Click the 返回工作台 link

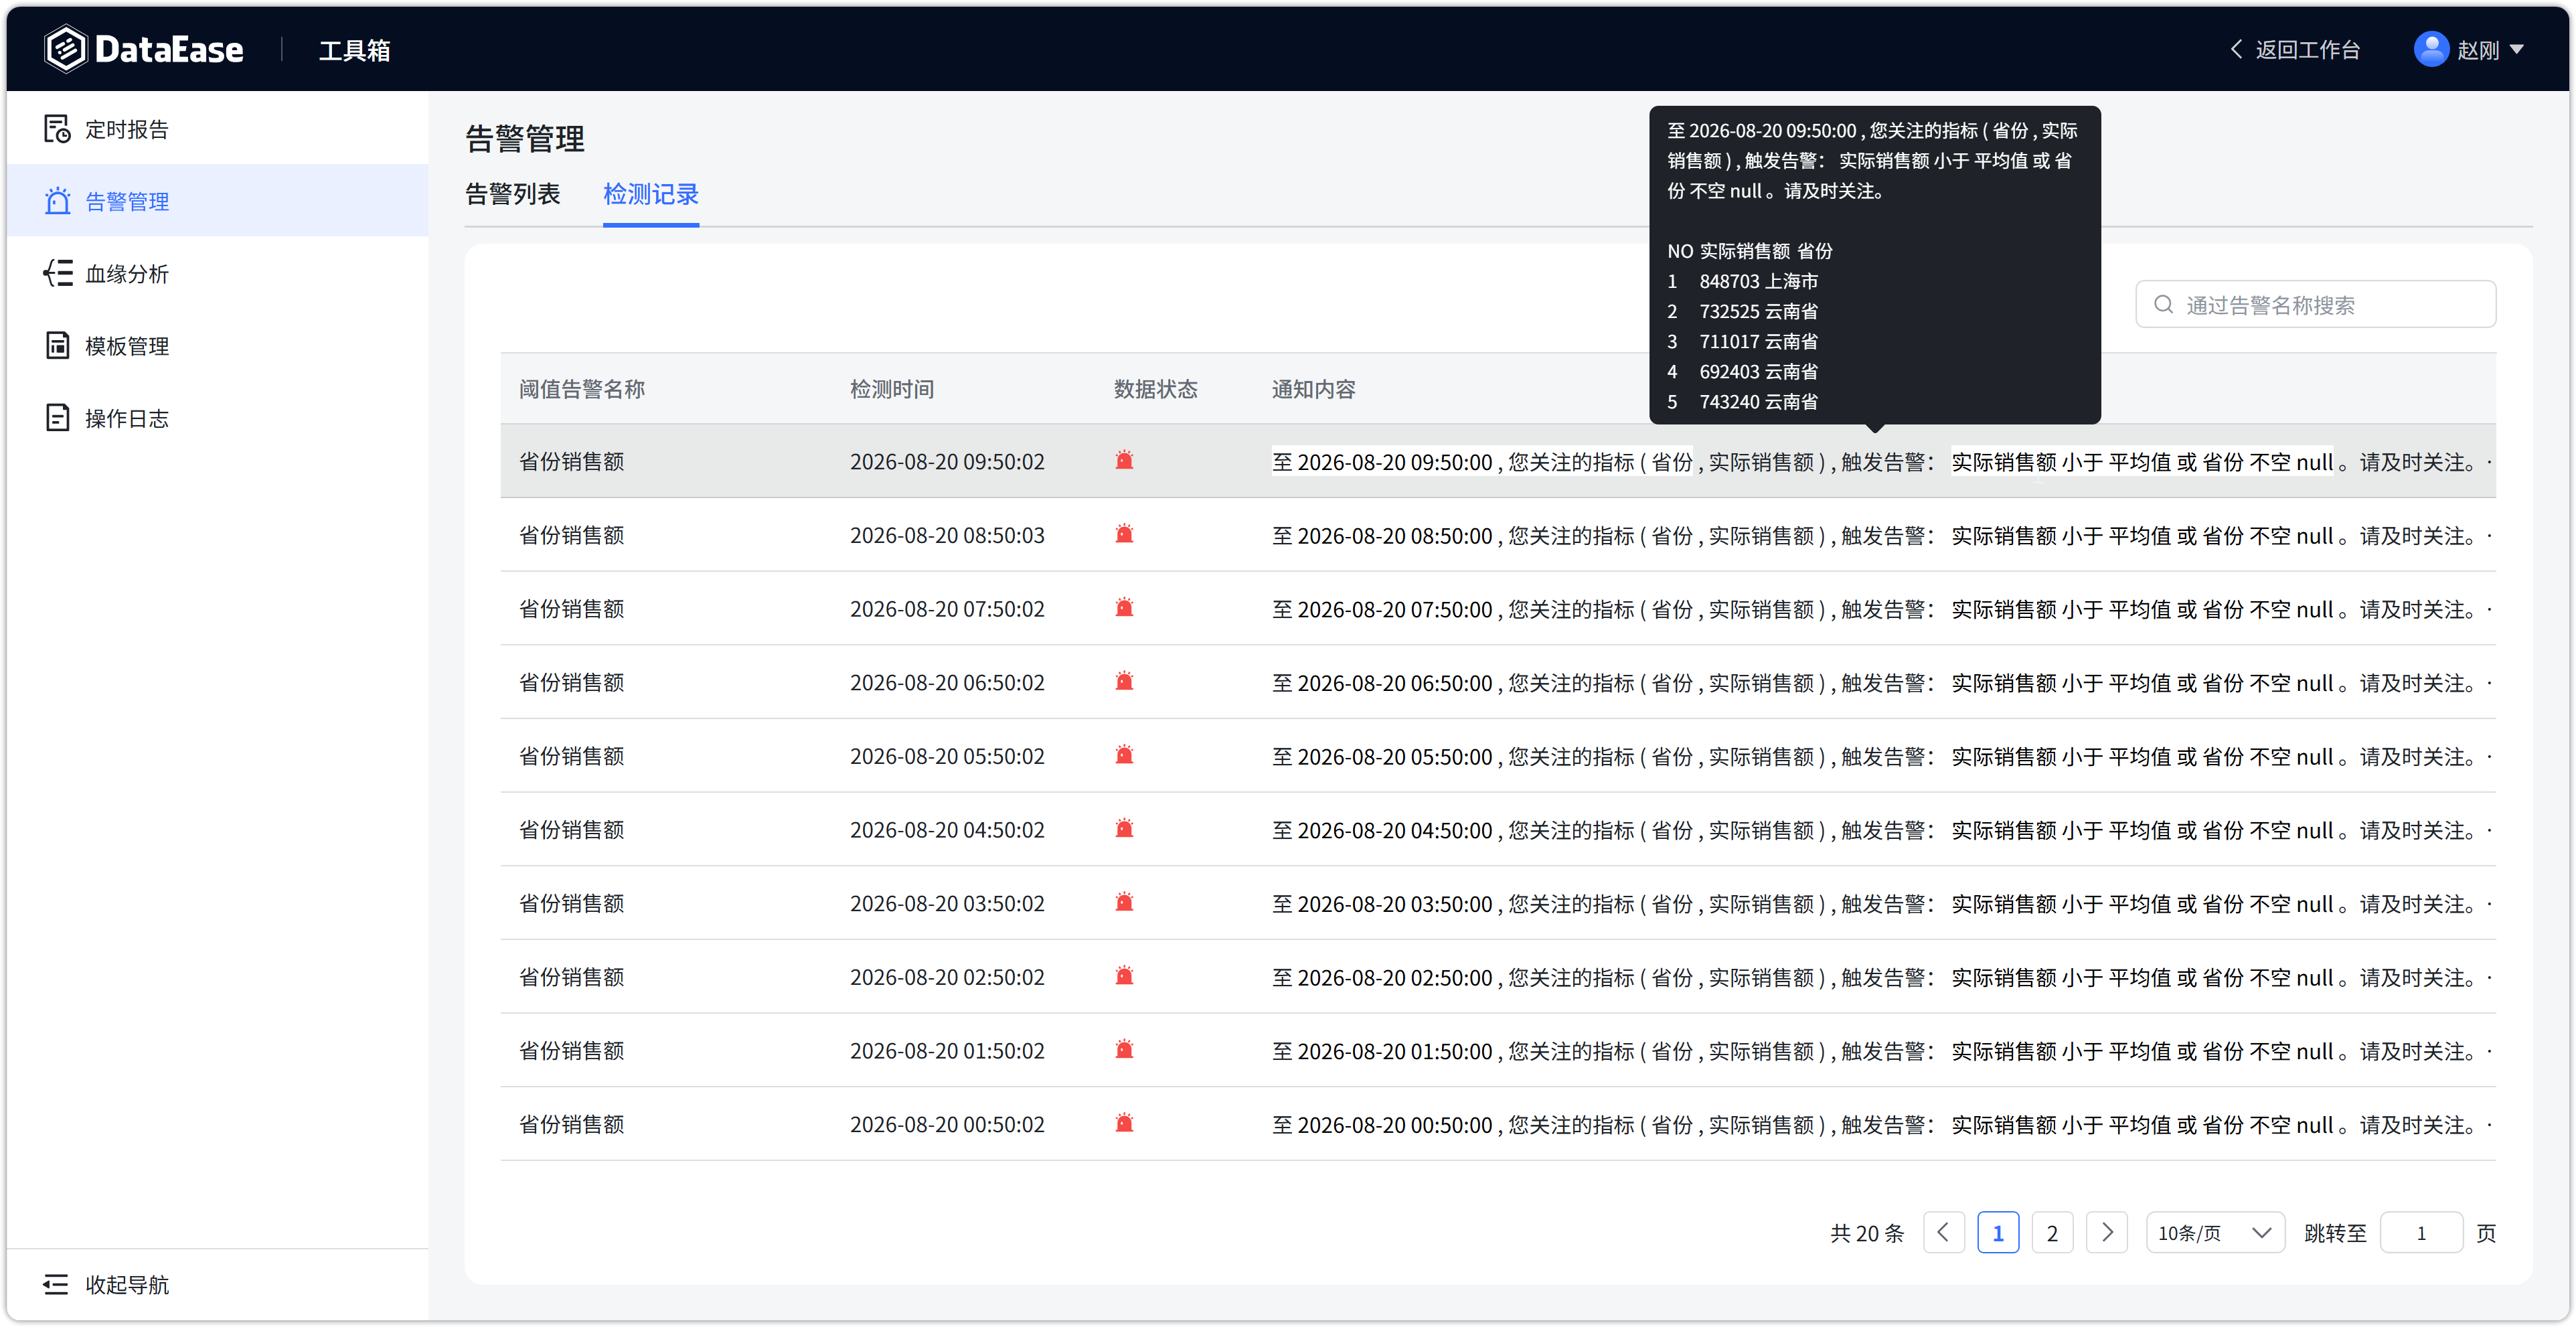[x=2307, y=49]
